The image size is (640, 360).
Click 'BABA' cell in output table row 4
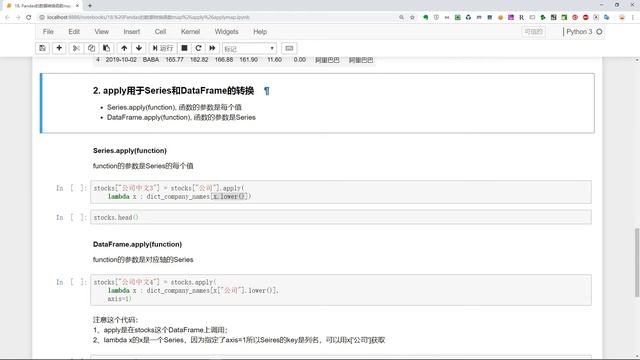pos(151,60)
